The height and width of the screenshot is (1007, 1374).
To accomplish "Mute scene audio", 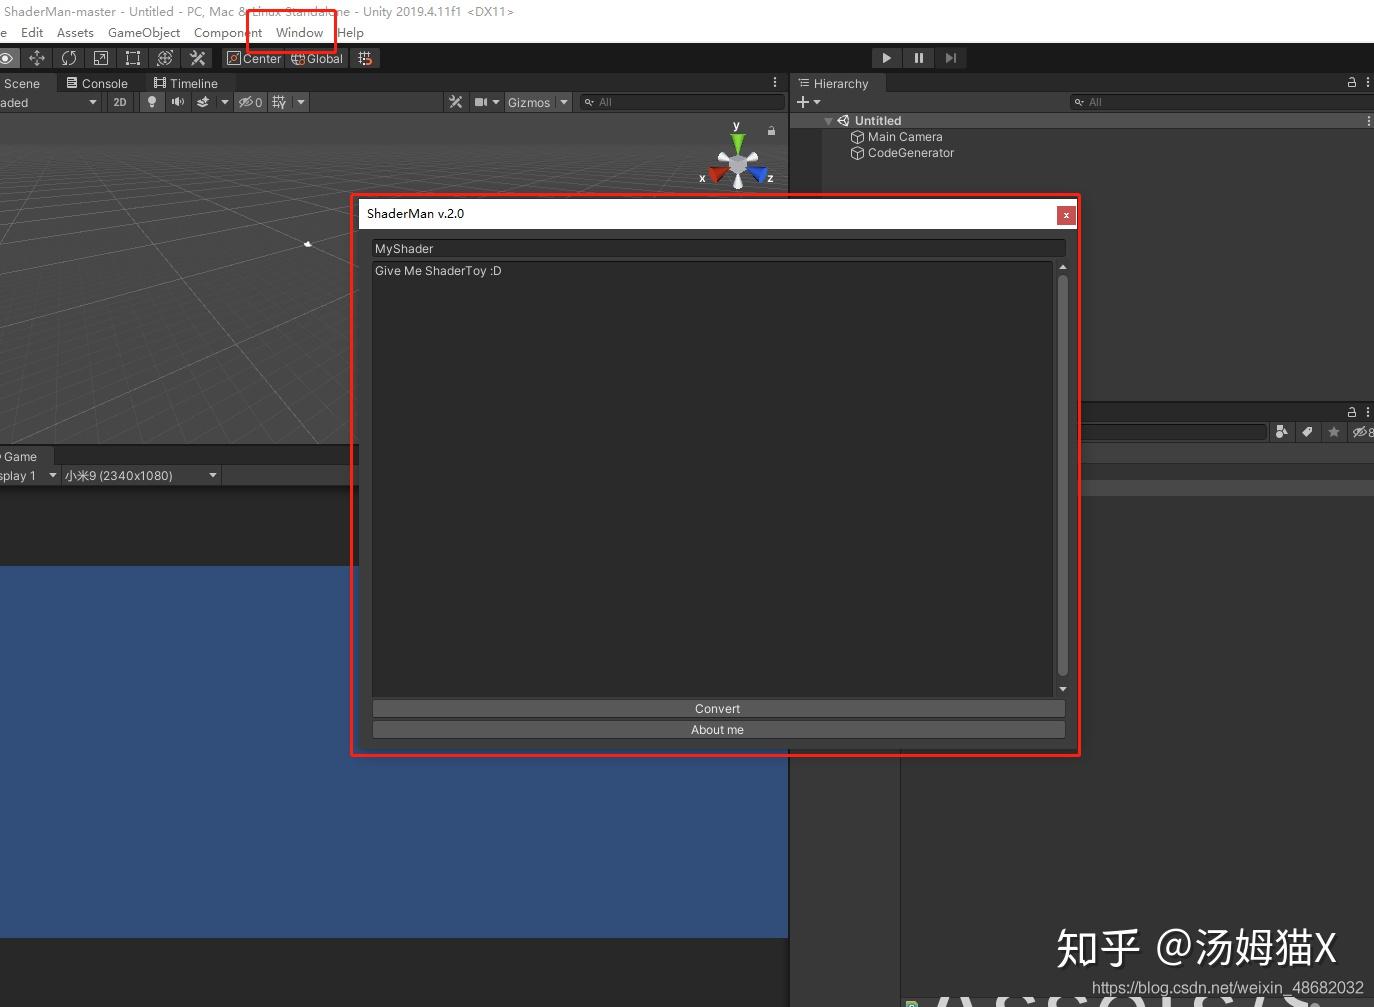I will click(x=177, y=102).
